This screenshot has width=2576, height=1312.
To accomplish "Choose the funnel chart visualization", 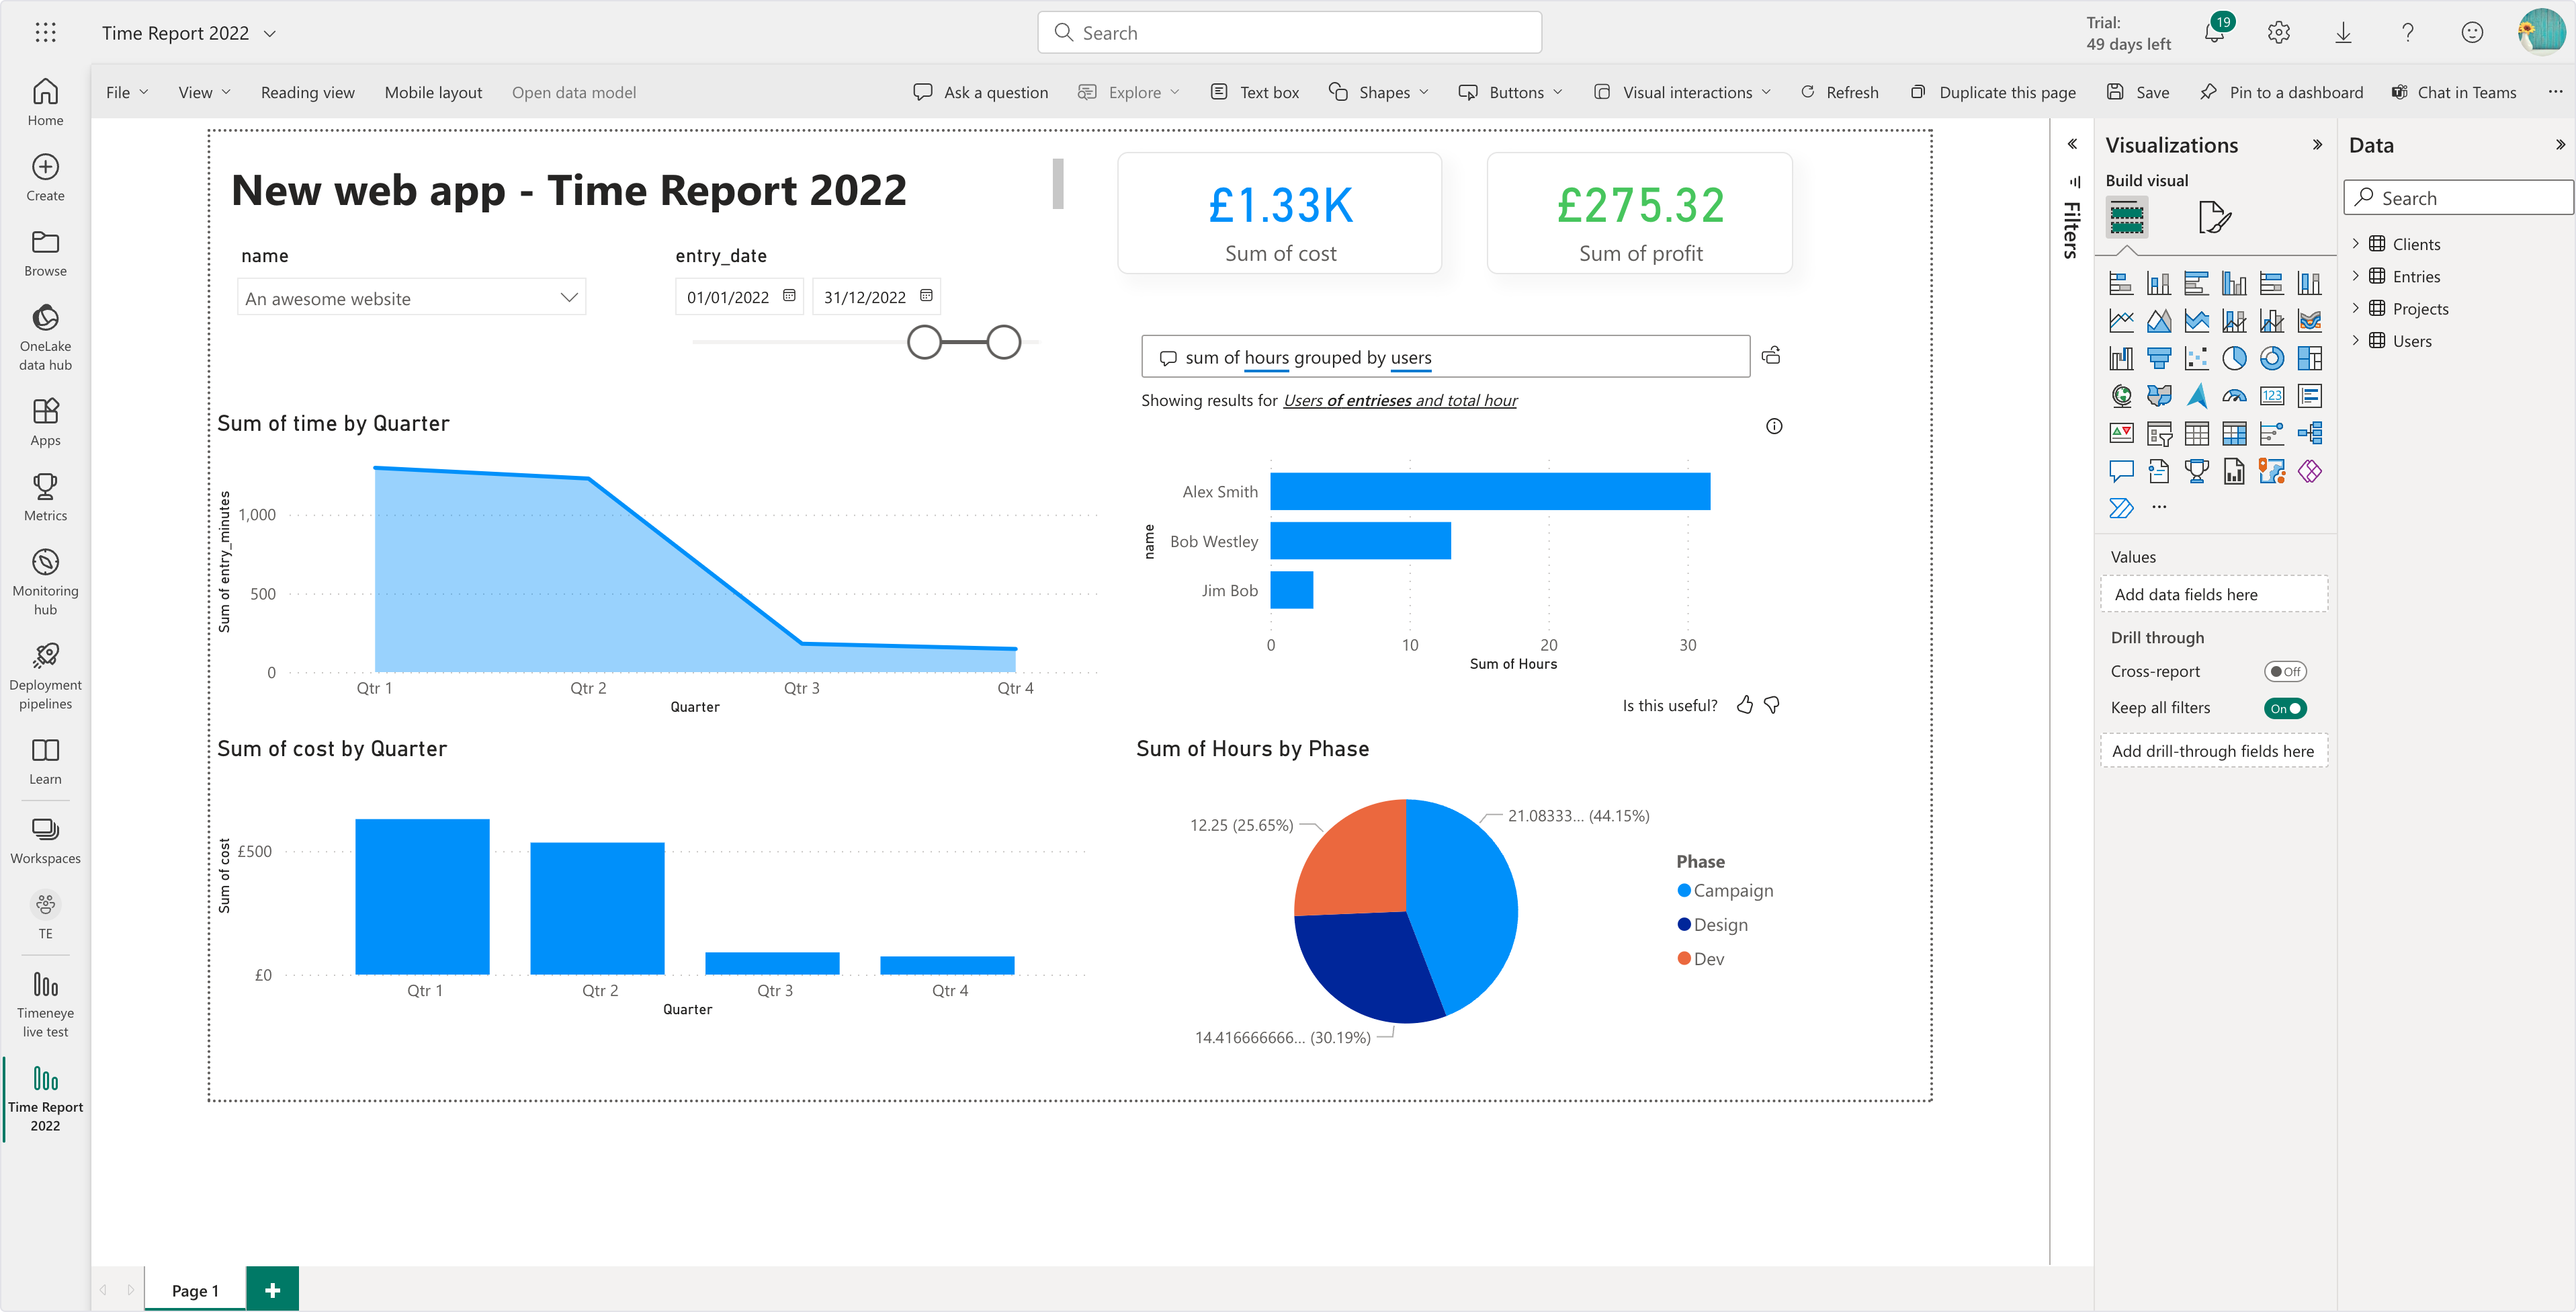I will (x=2159, y=359).
